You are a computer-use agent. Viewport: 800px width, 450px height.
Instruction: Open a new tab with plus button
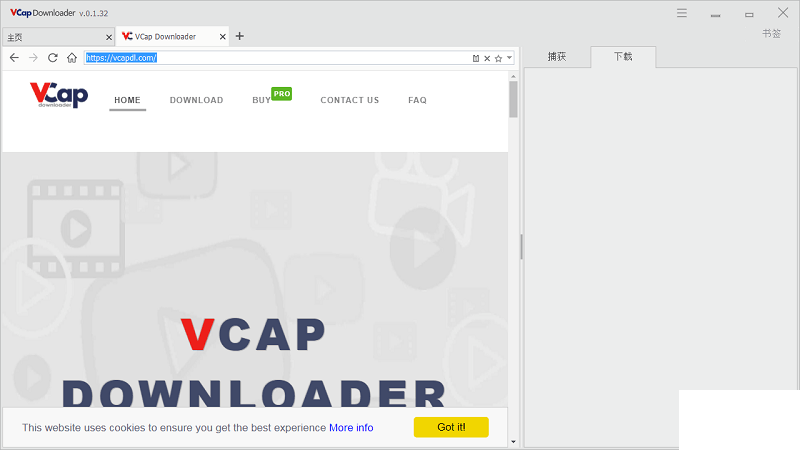[239, 36]
